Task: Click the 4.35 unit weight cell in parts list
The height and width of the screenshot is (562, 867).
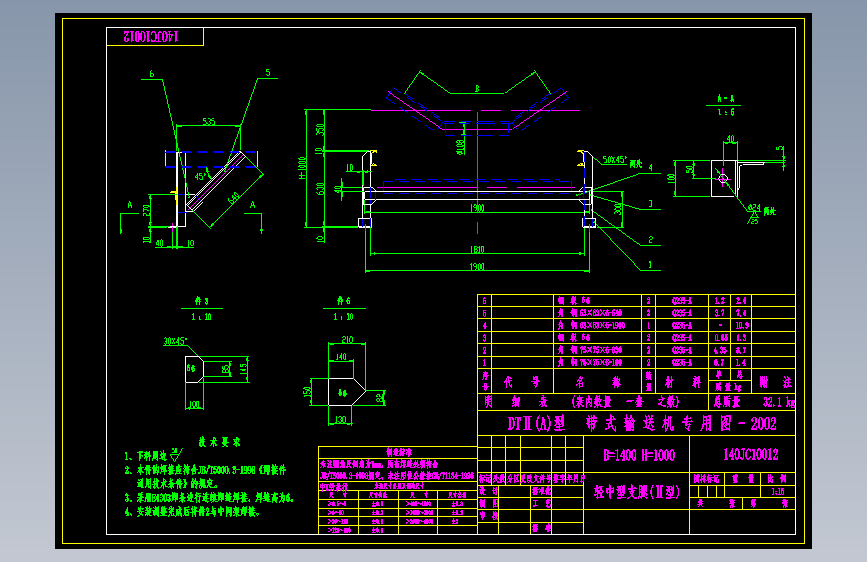Action: pos(719,350)
